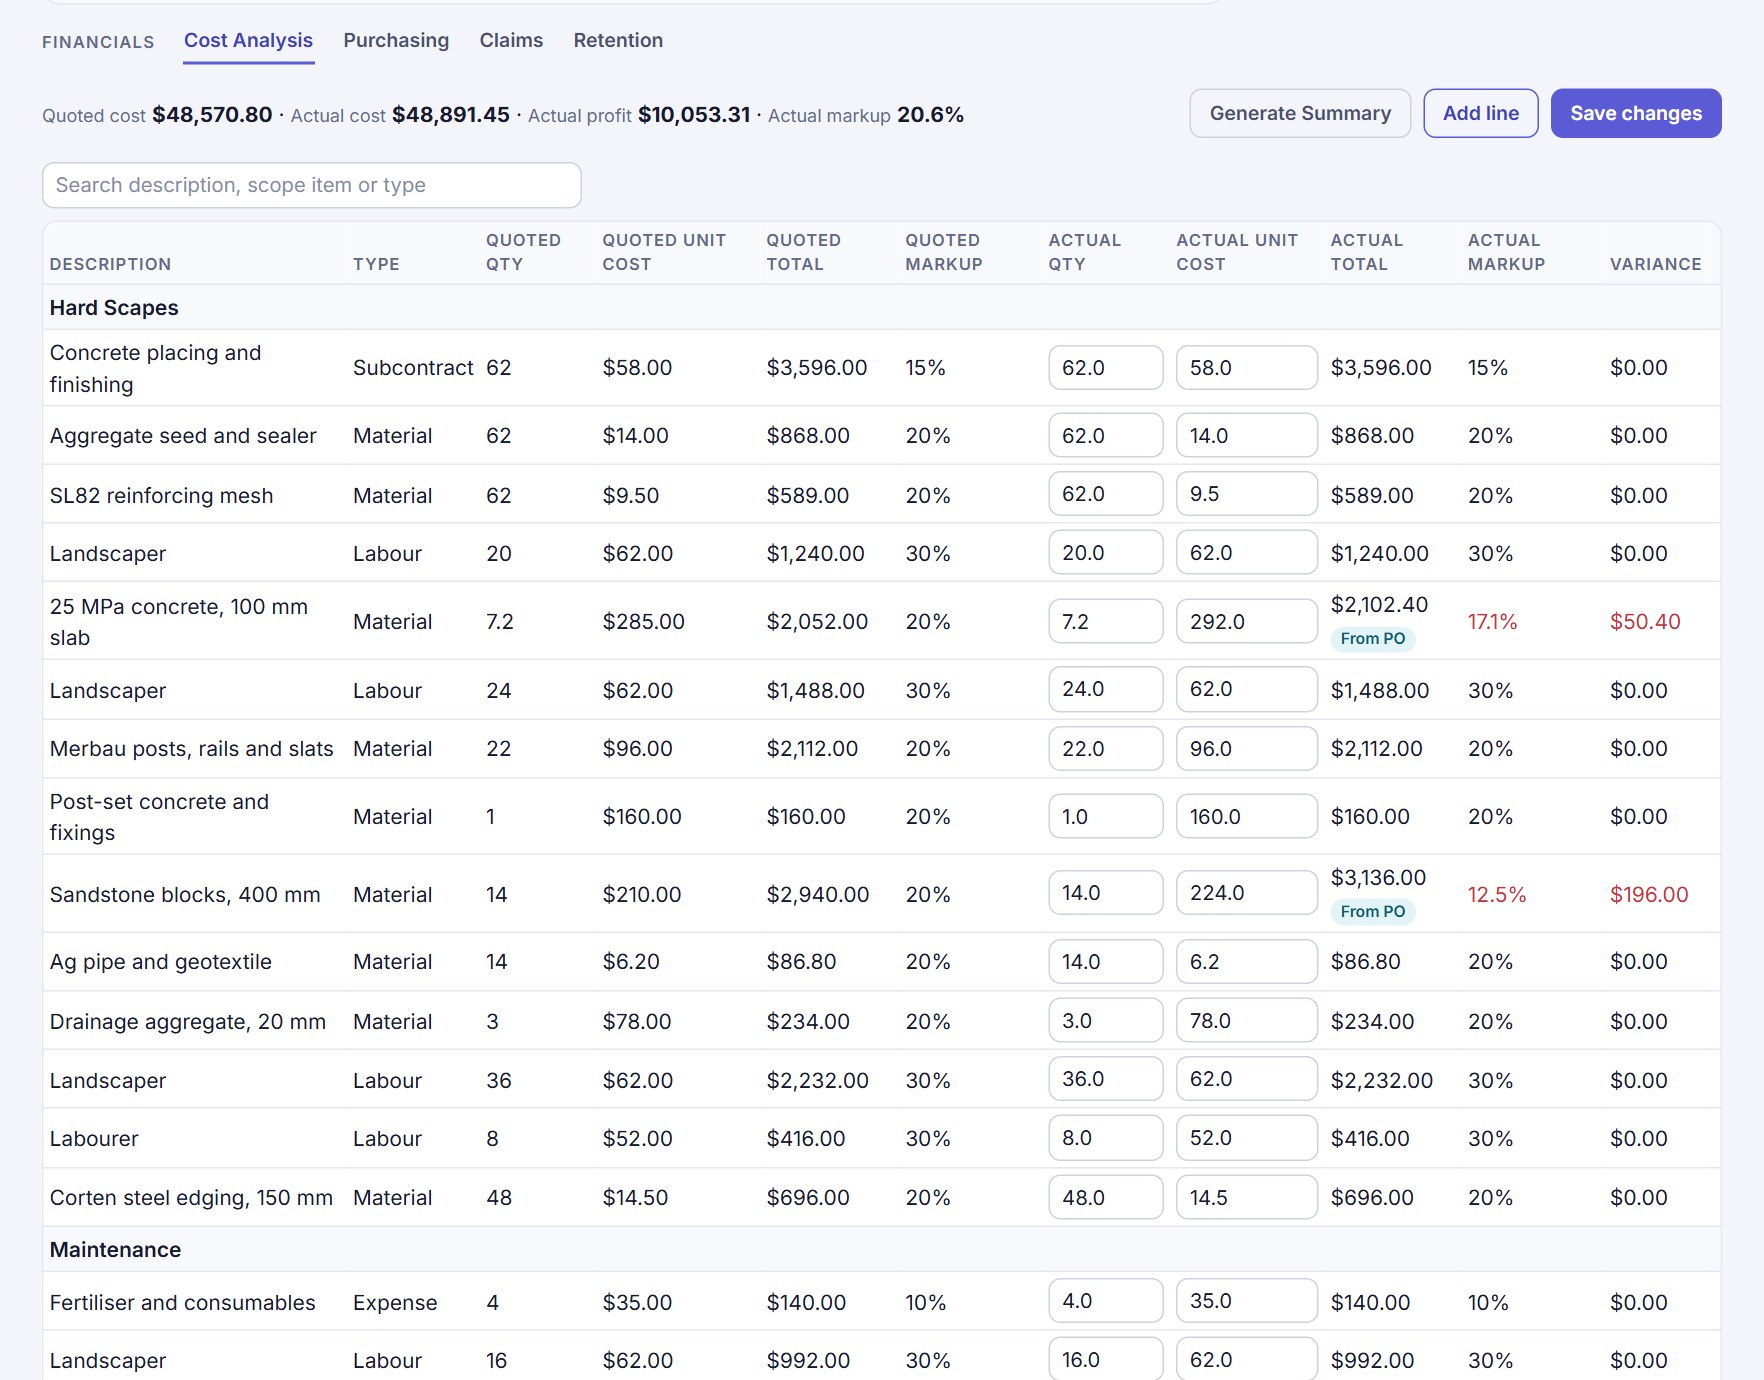The image size is (1764, 1380).
Task: Edit actual qty for Labourer row
Action: coord(1106,1138)
